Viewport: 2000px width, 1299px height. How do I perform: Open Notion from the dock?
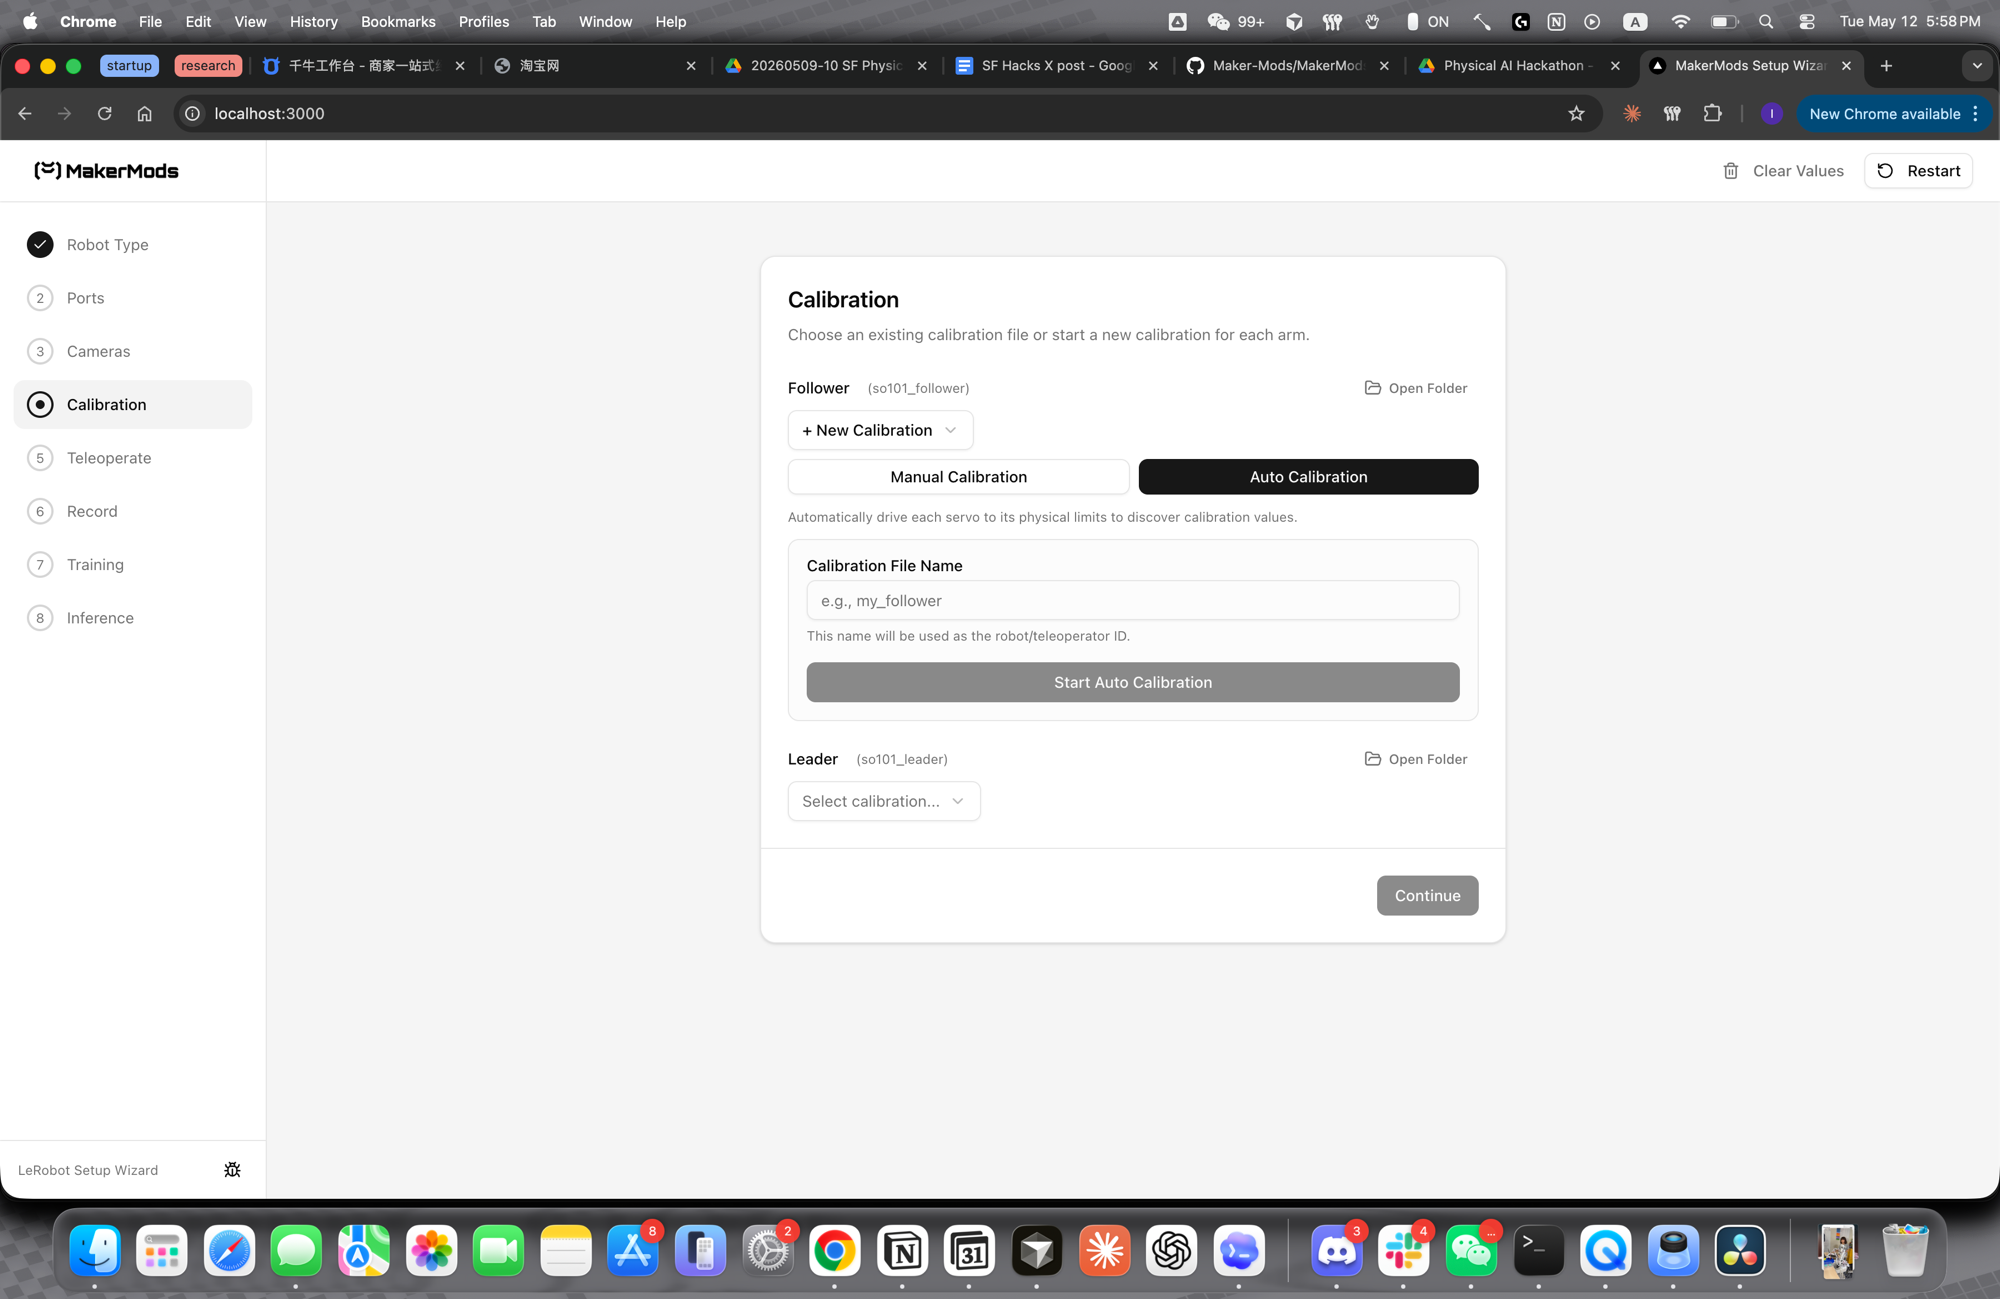903,1251
